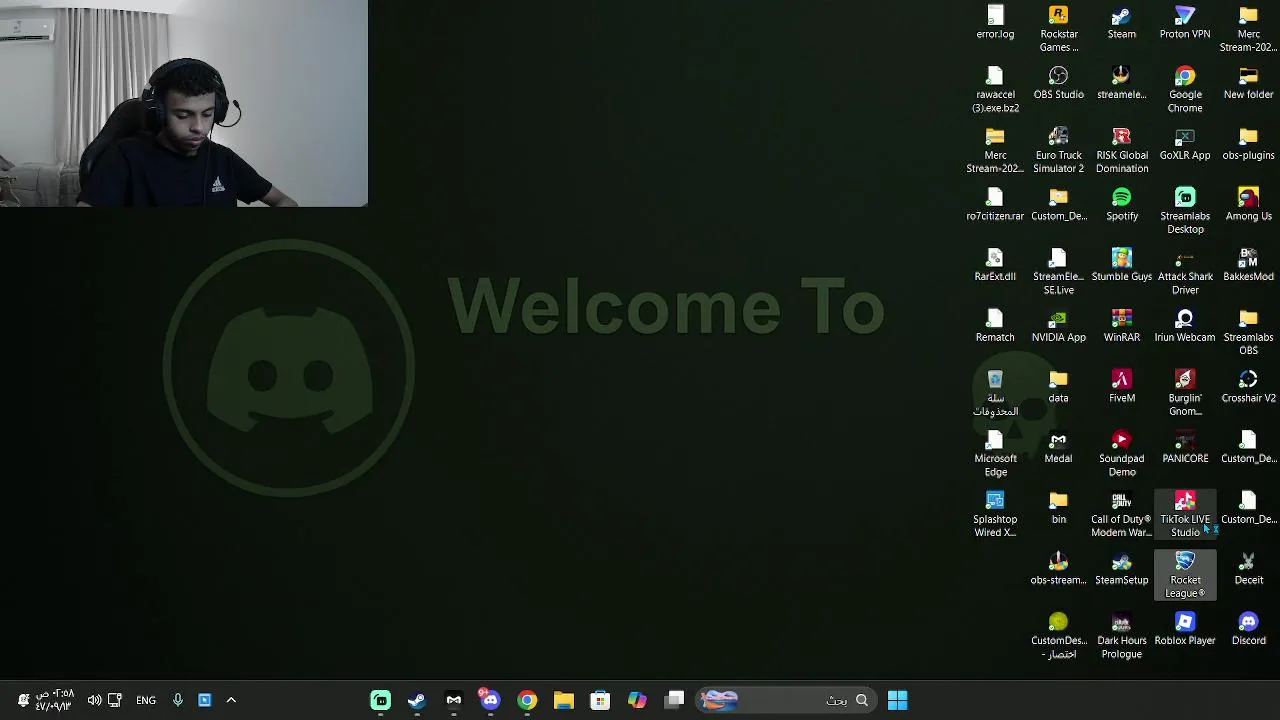The image size is (1280, 720).
Task: Select the error.log file
Action: [x=995, y=23]
